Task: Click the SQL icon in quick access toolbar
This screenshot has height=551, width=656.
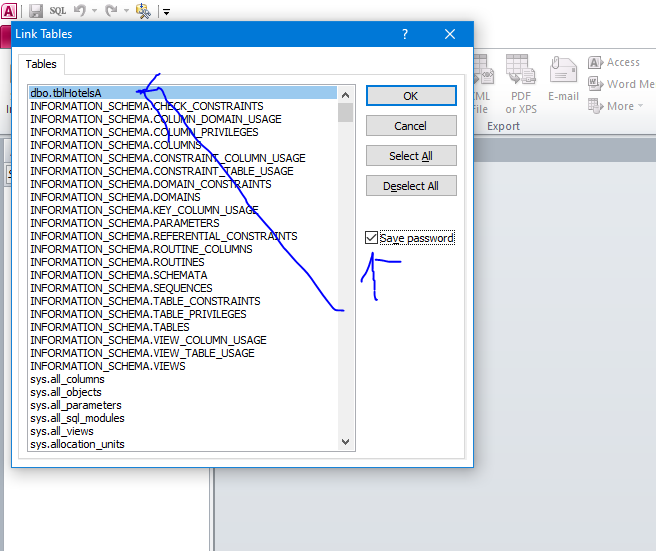Action: 58,11
